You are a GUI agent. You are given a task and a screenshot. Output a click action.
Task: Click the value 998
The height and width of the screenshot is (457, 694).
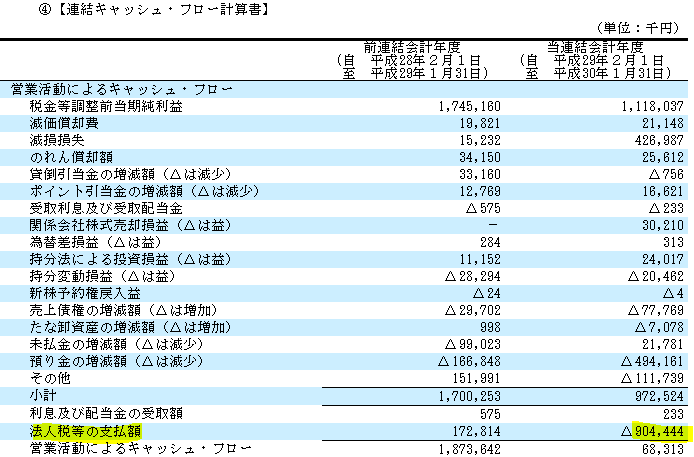(x=490, y=327)
